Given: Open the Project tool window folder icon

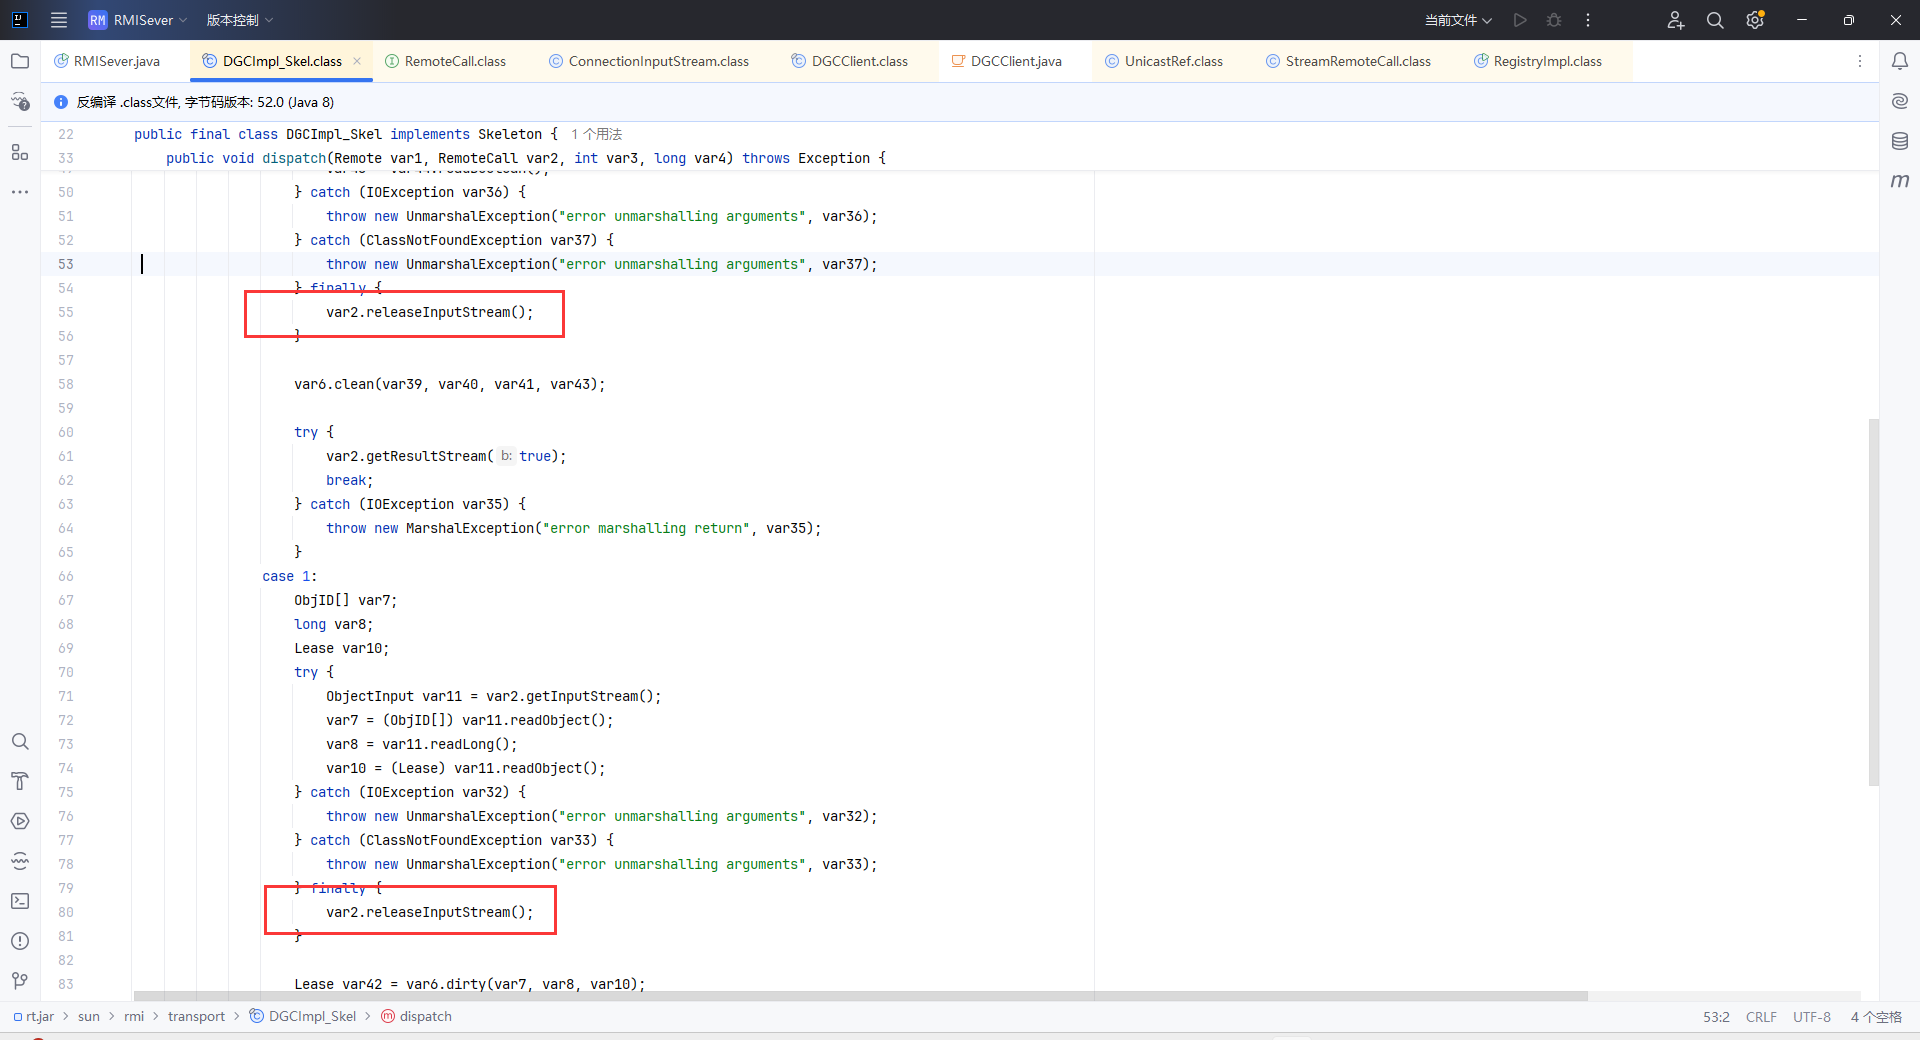Looking at the screenshot, I should point(20,61).
